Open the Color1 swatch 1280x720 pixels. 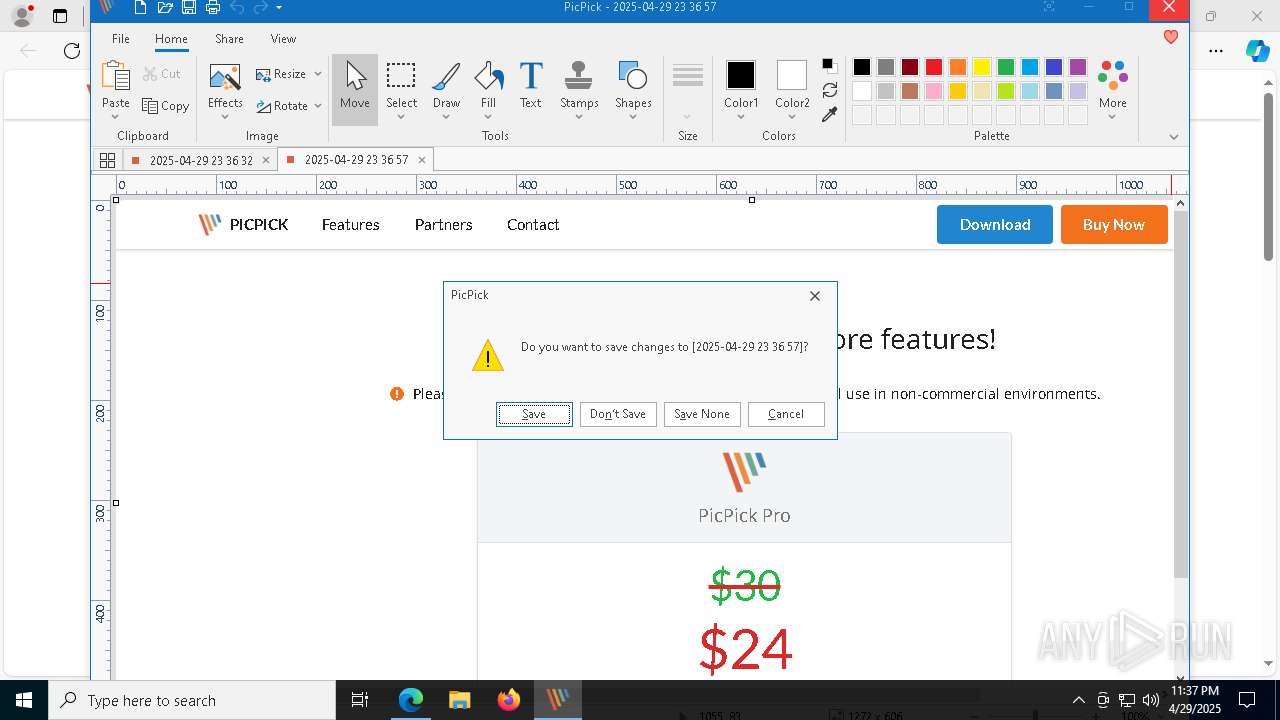[741, 75]
